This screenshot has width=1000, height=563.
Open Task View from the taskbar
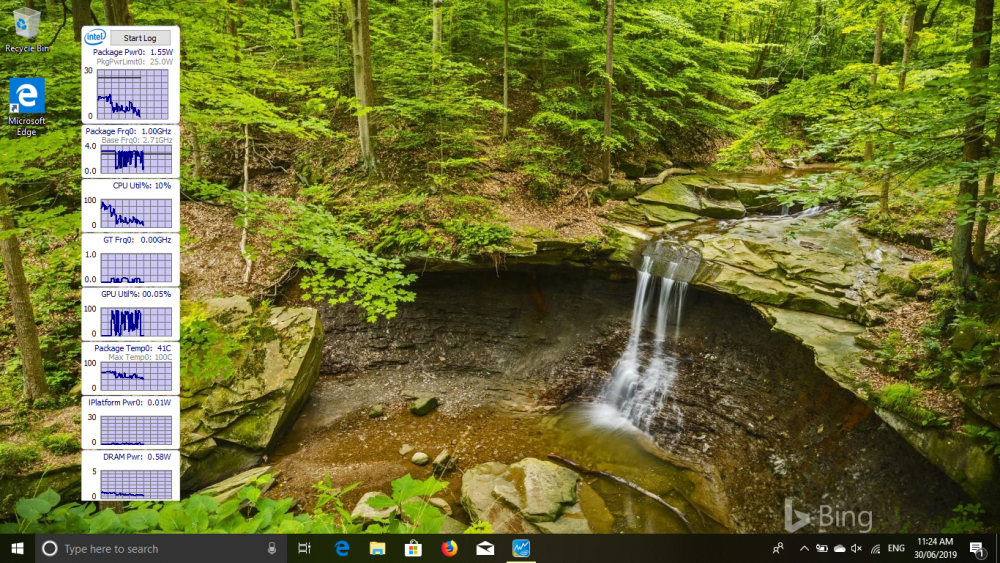[x=304, y=548]
